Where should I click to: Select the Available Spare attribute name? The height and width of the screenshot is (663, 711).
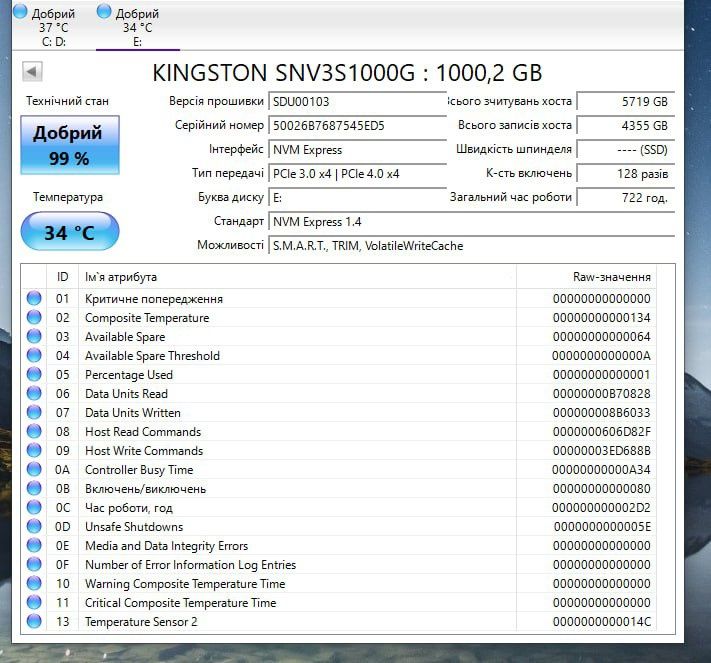coord(125,337)
